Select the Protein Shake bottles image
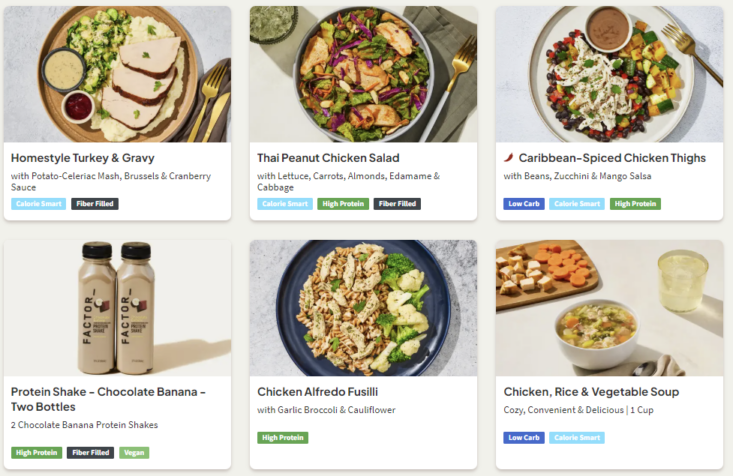The height and width of the screenshot is (476, 733). pyautogui.click(x=117, y=308)
